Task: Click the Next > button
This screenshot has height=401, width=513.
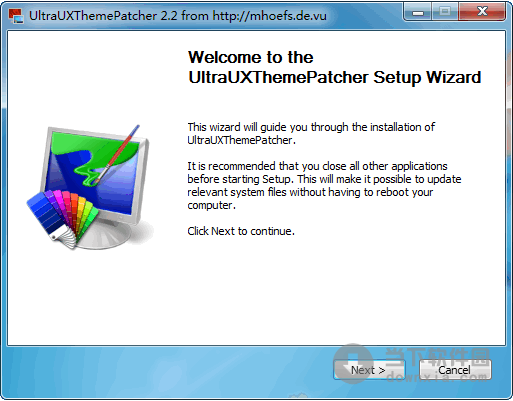Action: 369,370
